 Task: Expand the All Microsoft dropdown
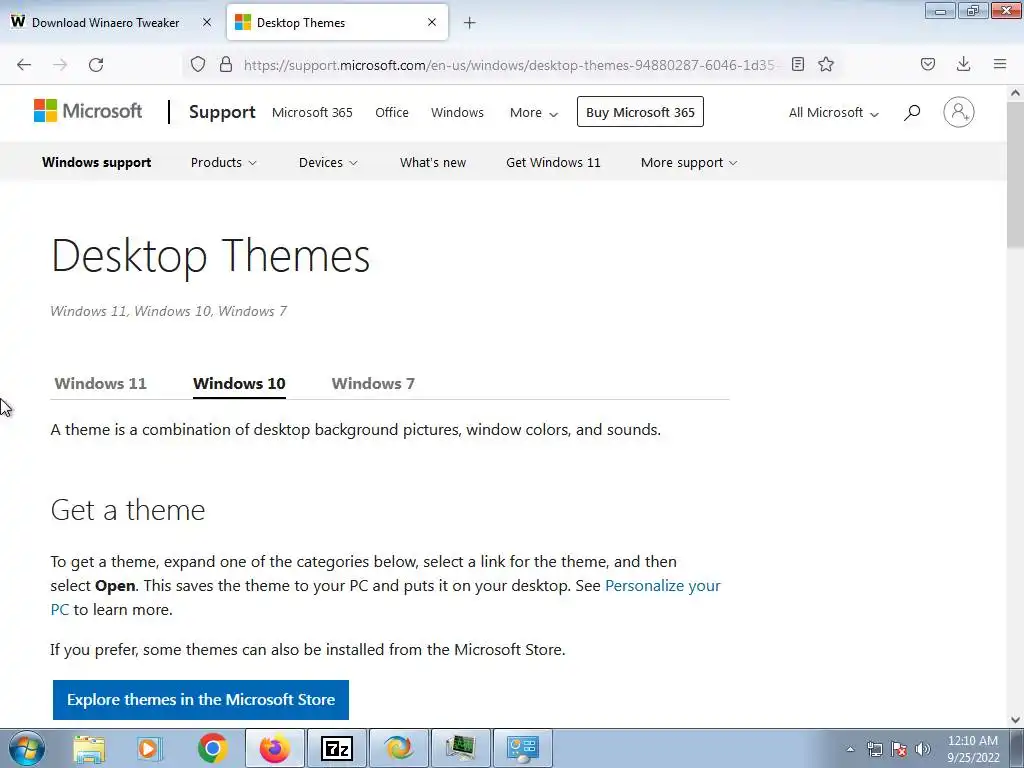[833, 112]
